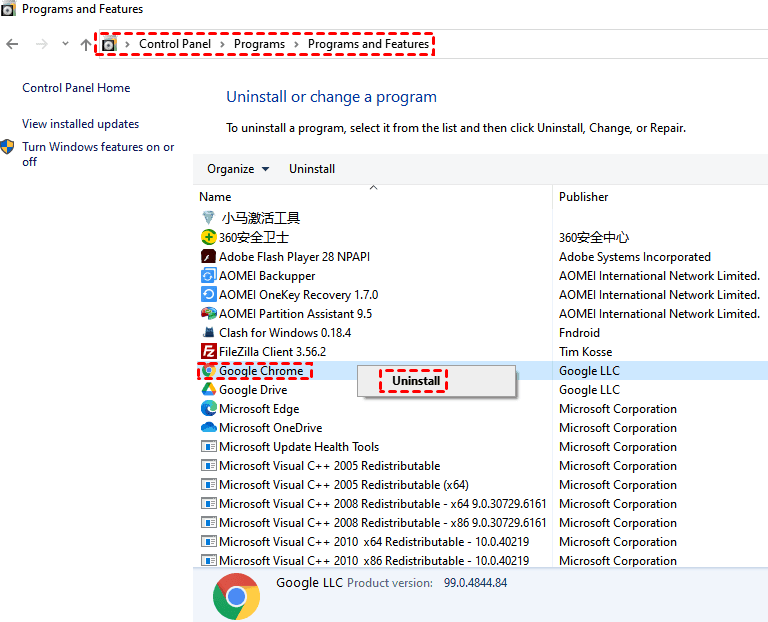
Task: Click icon of Visual C++ 2010 x86 Redistributable
Action: pos(209,560)
